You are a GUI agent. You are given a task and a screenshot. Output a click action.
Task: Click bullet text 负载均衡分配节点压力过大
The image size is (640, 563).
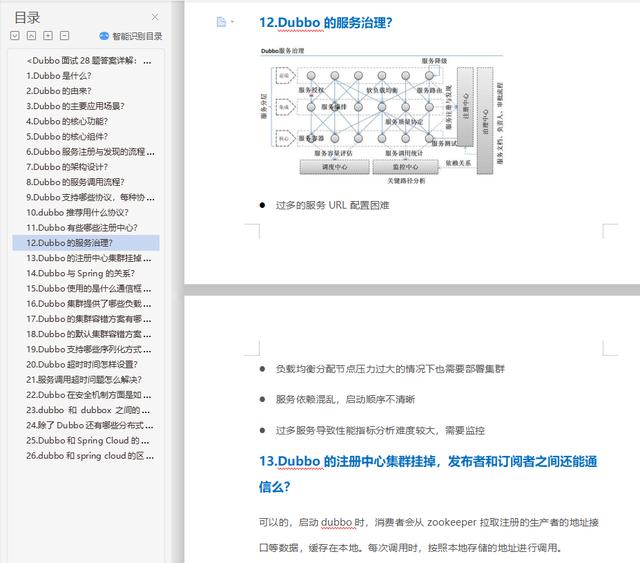click(390, 369)
